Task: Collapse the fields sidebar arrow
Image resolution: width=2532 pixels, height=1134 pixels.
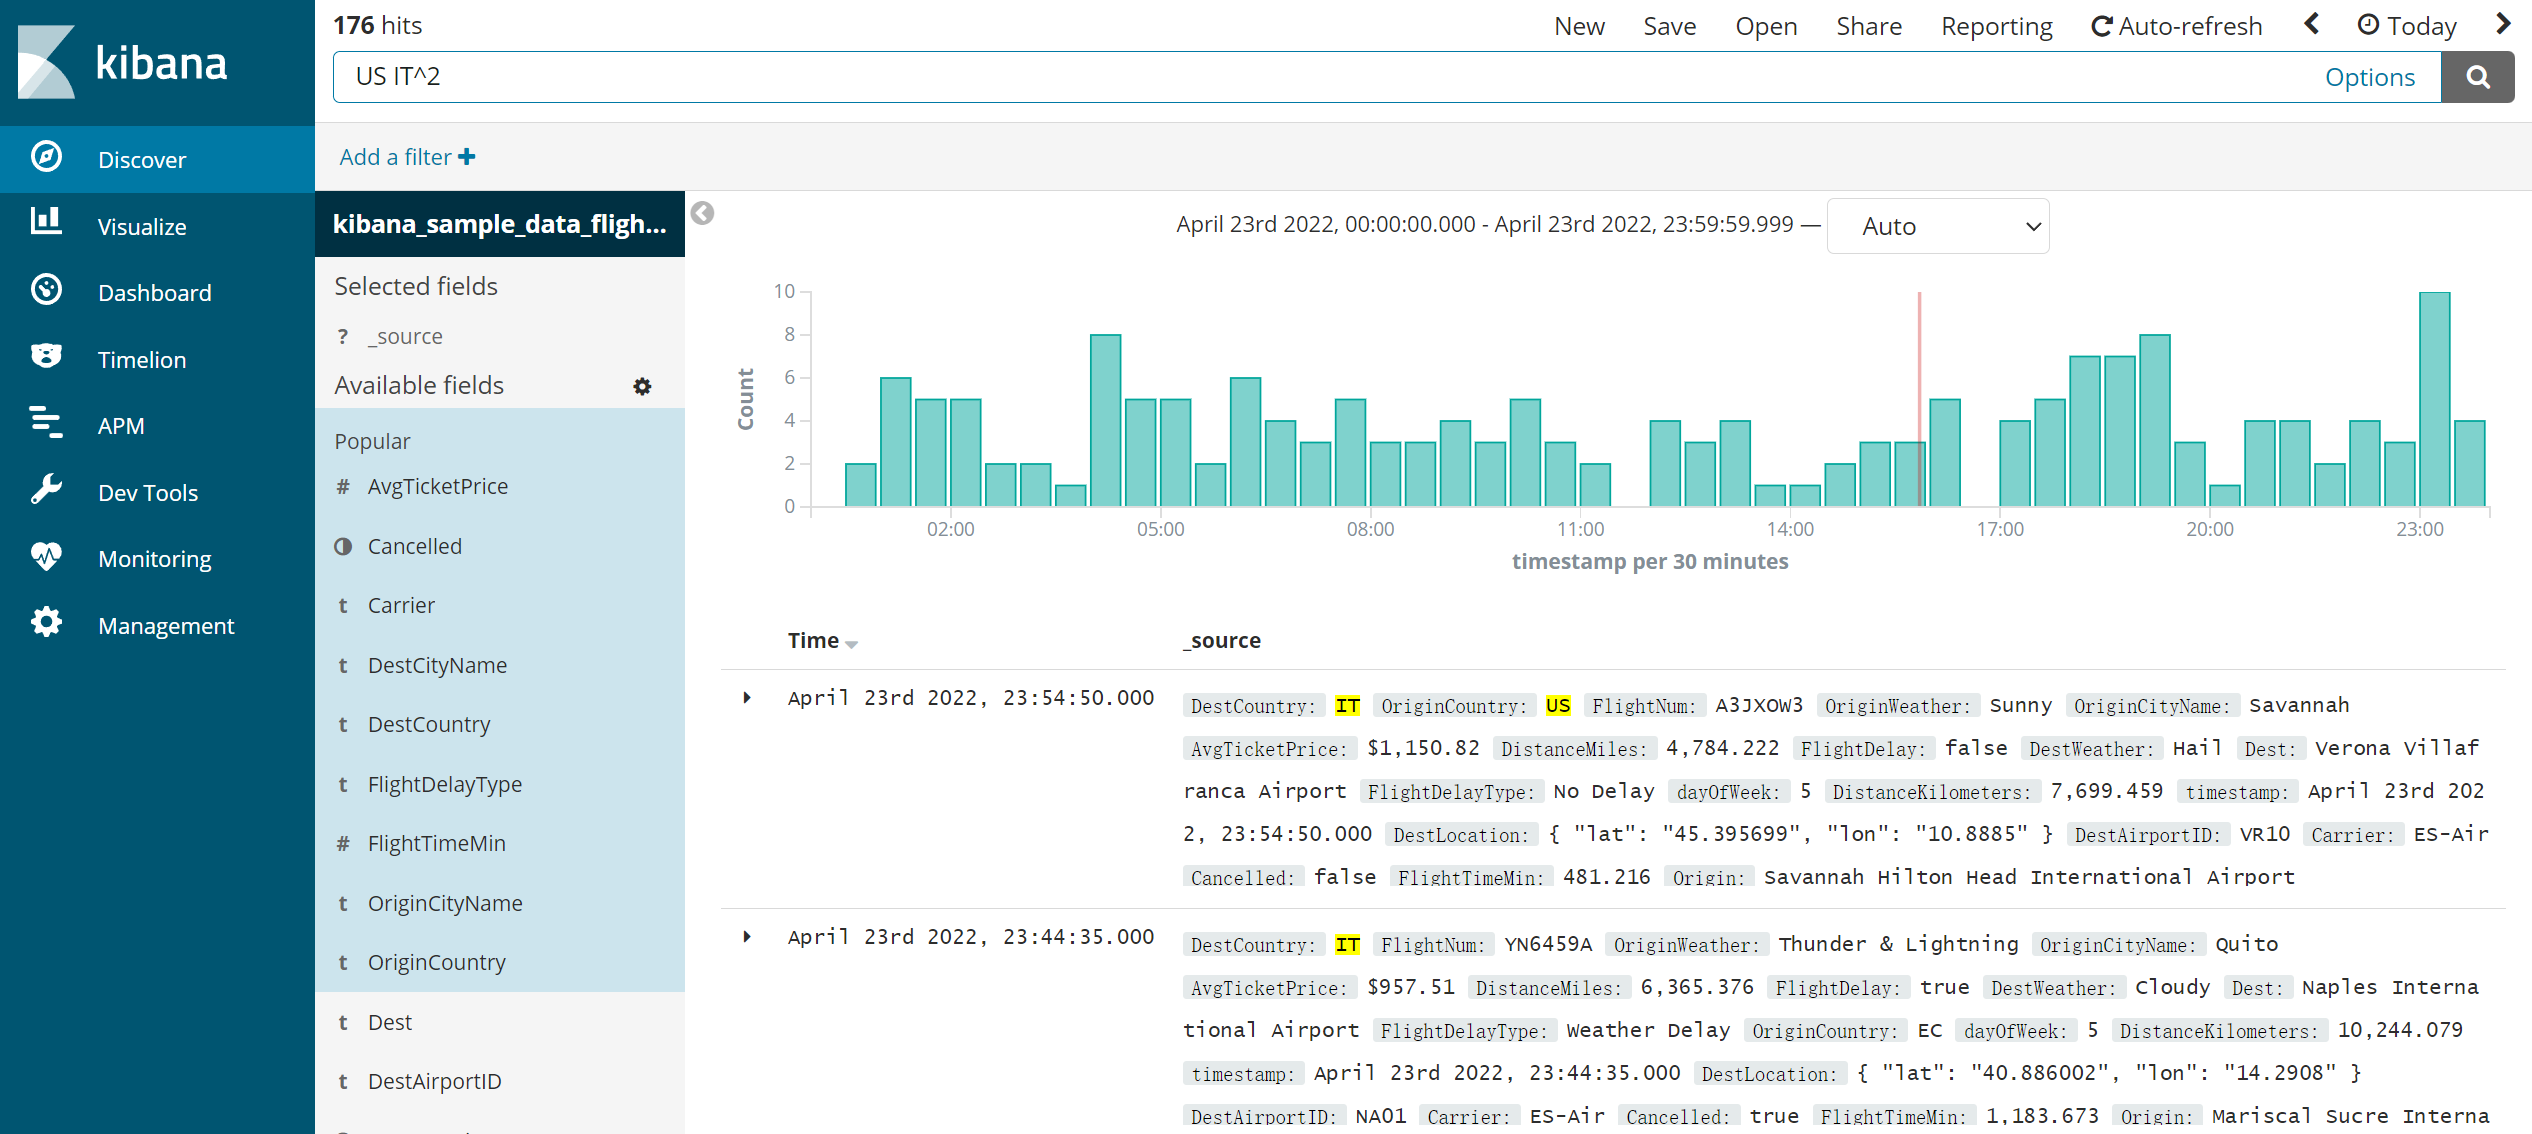Action: 703,213
